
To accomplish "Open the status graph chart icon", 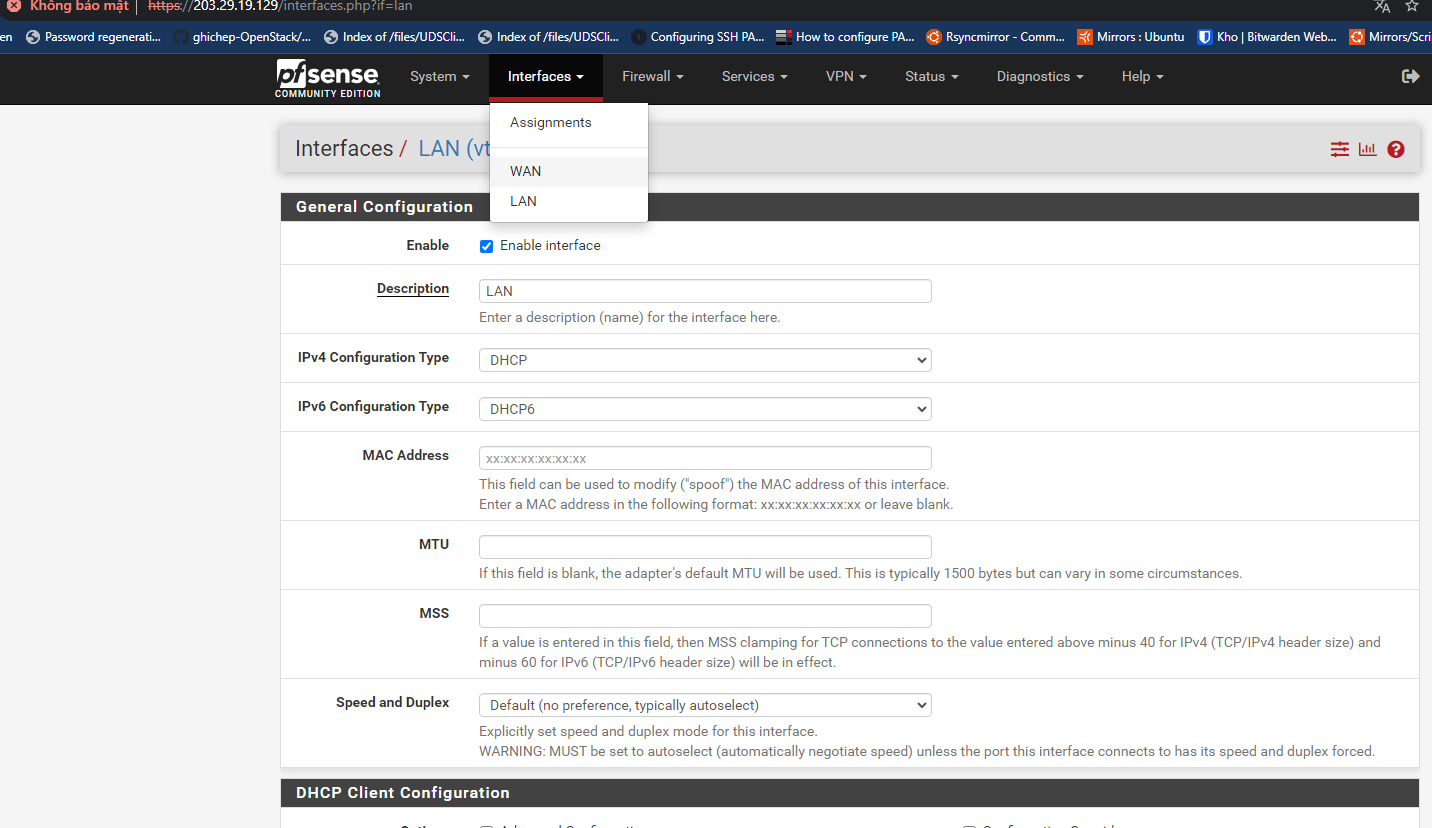I will click(1367, 149).
